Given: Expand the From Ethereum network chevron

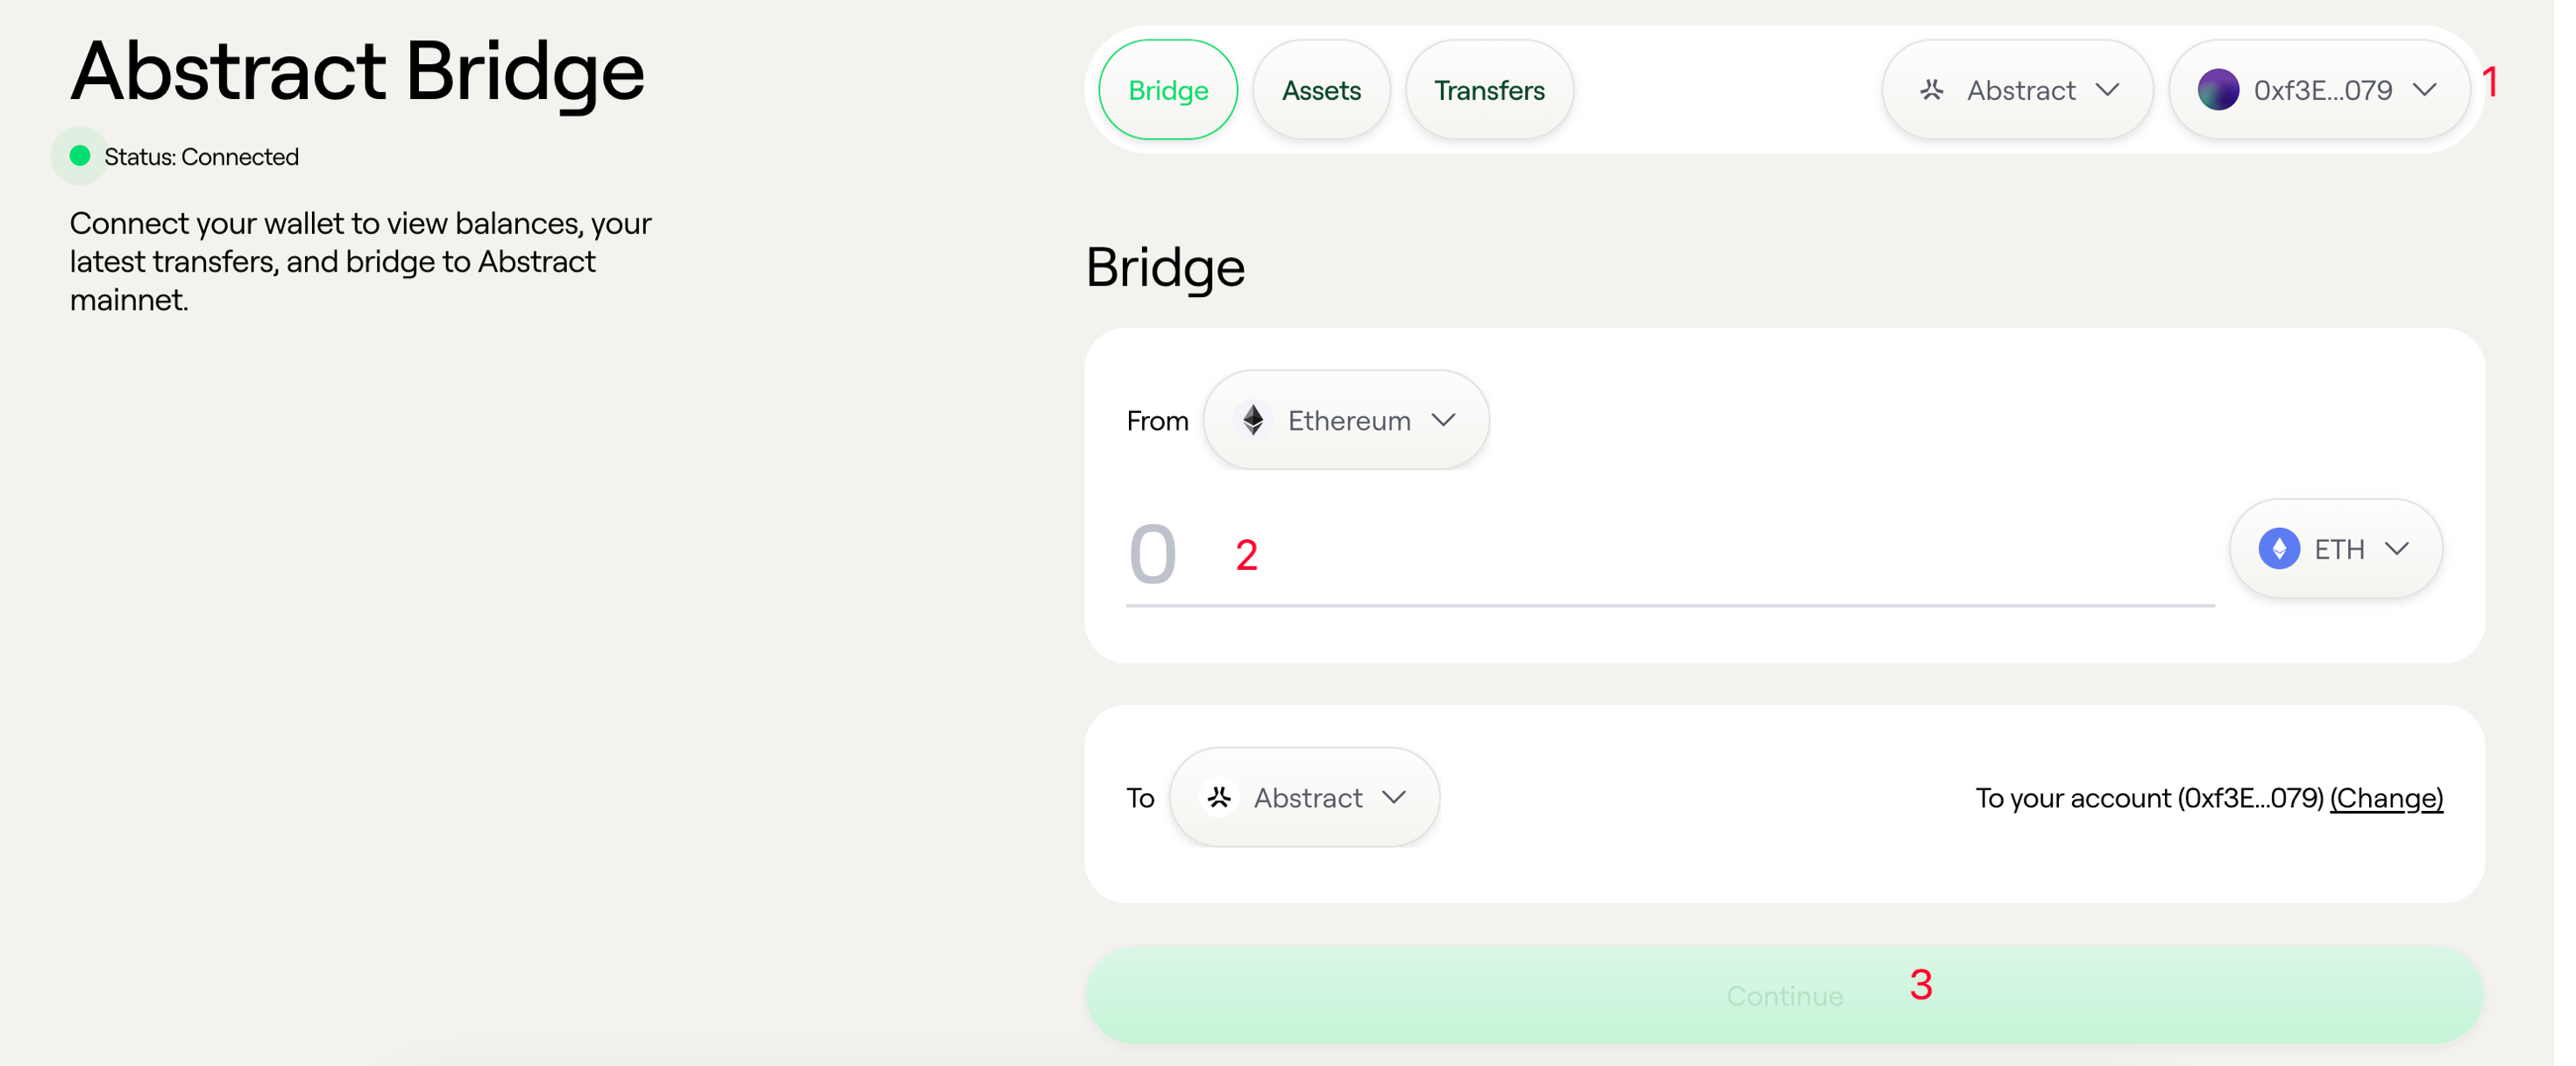Looking at the screenshot, I should coord(1443,420).
